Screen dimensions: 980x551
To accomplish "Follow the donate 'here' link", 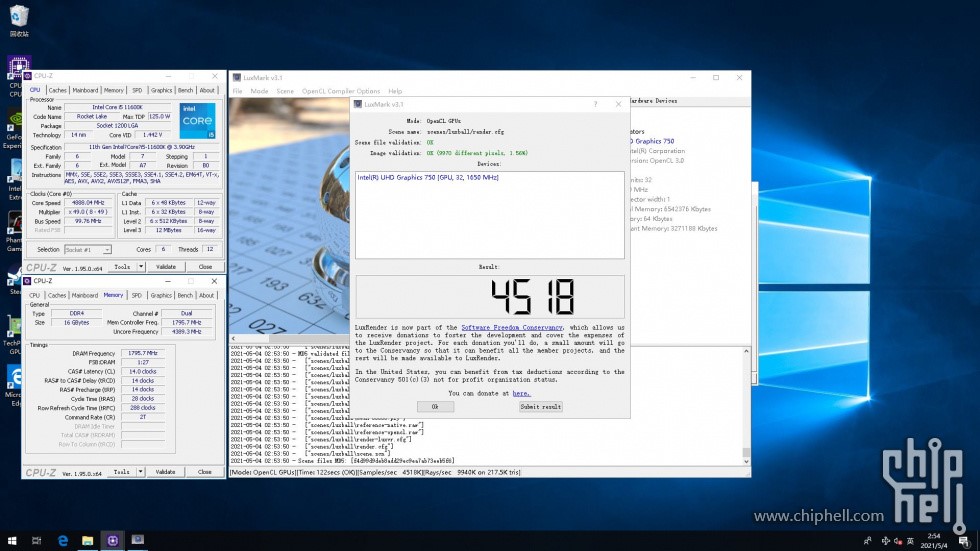I will click(521, 394).
